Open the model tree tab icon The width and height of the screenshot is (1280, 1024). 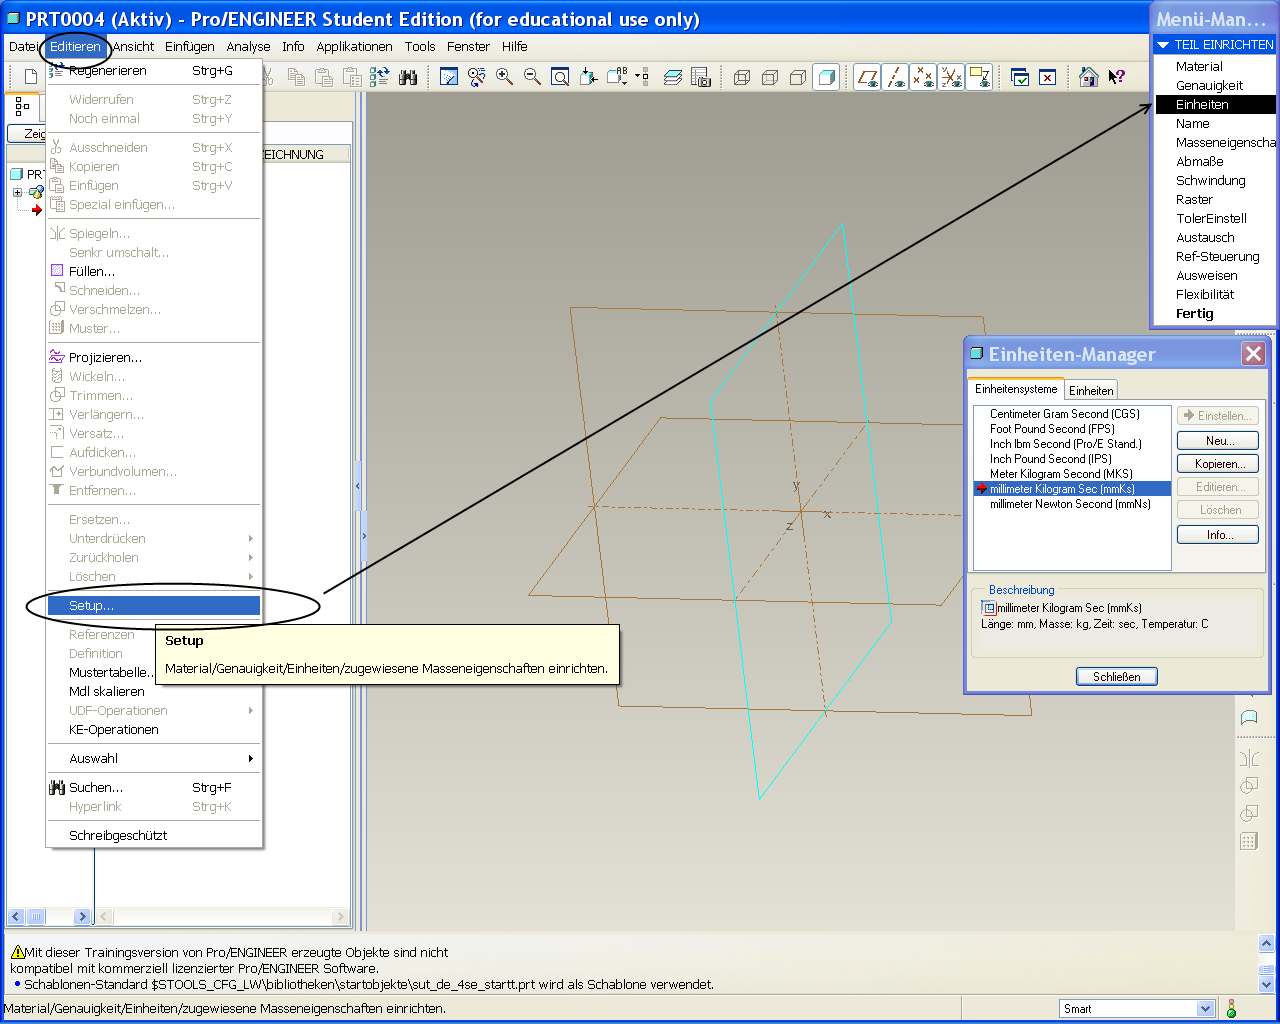22,107
